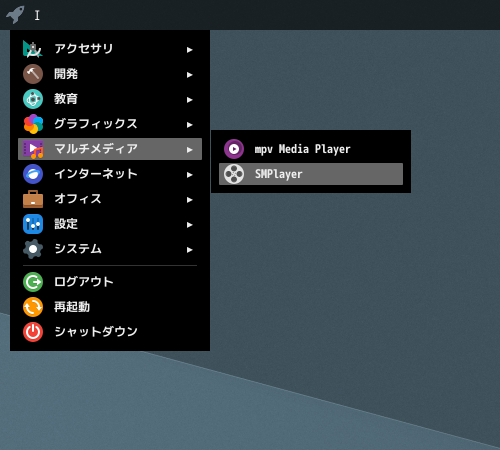Choose ログアウト to log out
Viewport: 500px width, 450px height.
click(110, 282)
